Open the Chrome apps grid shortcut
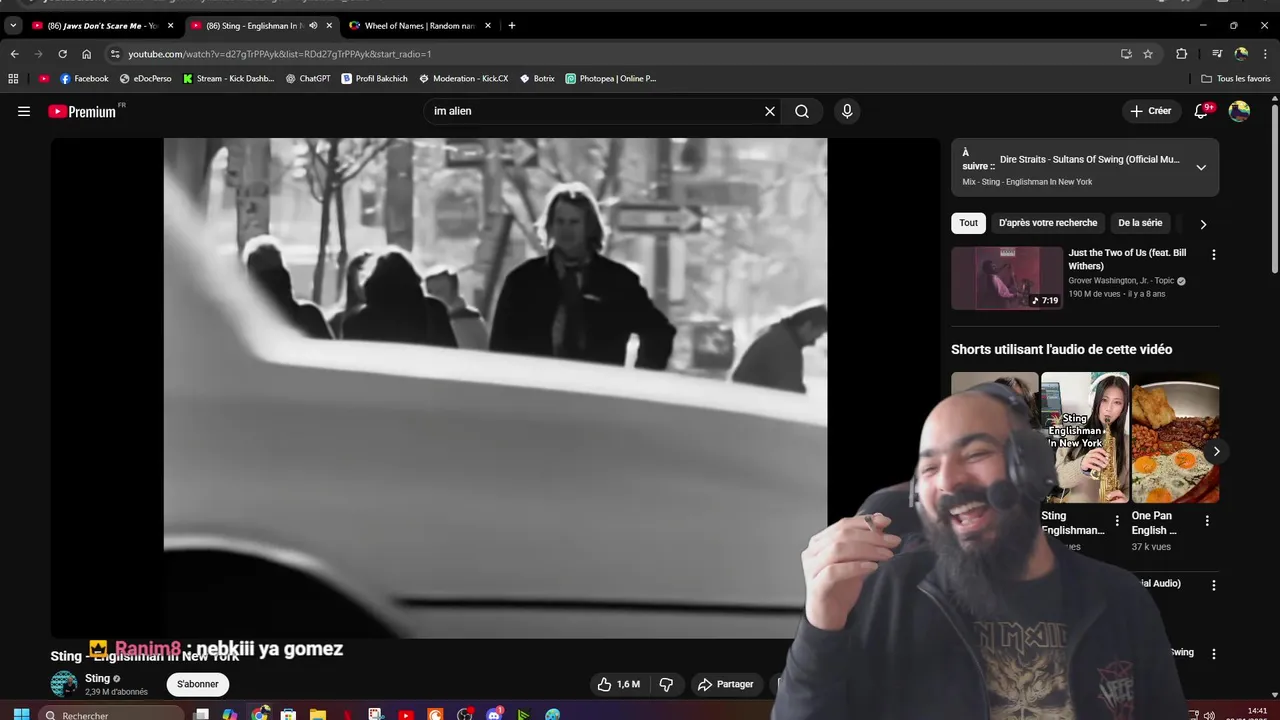Screen dimensions: 1280x720 [13, 78]
